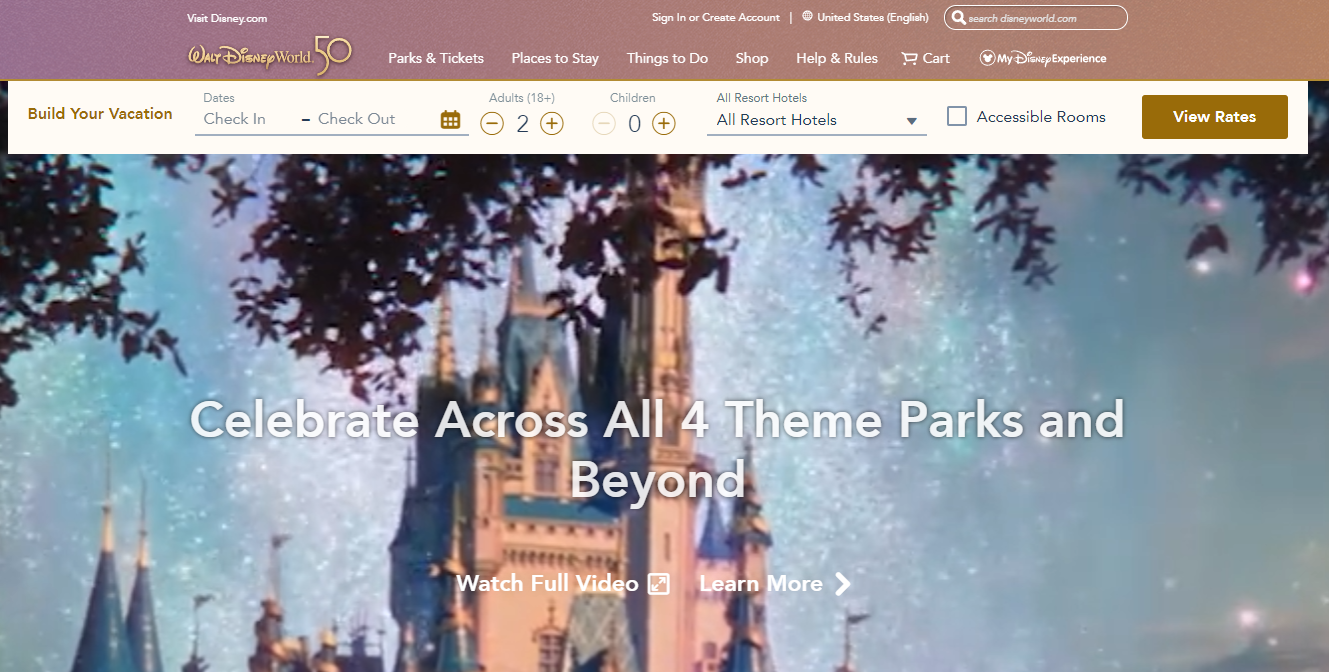
Task: Open the Things to Do menu
Action: coord(667,58)
